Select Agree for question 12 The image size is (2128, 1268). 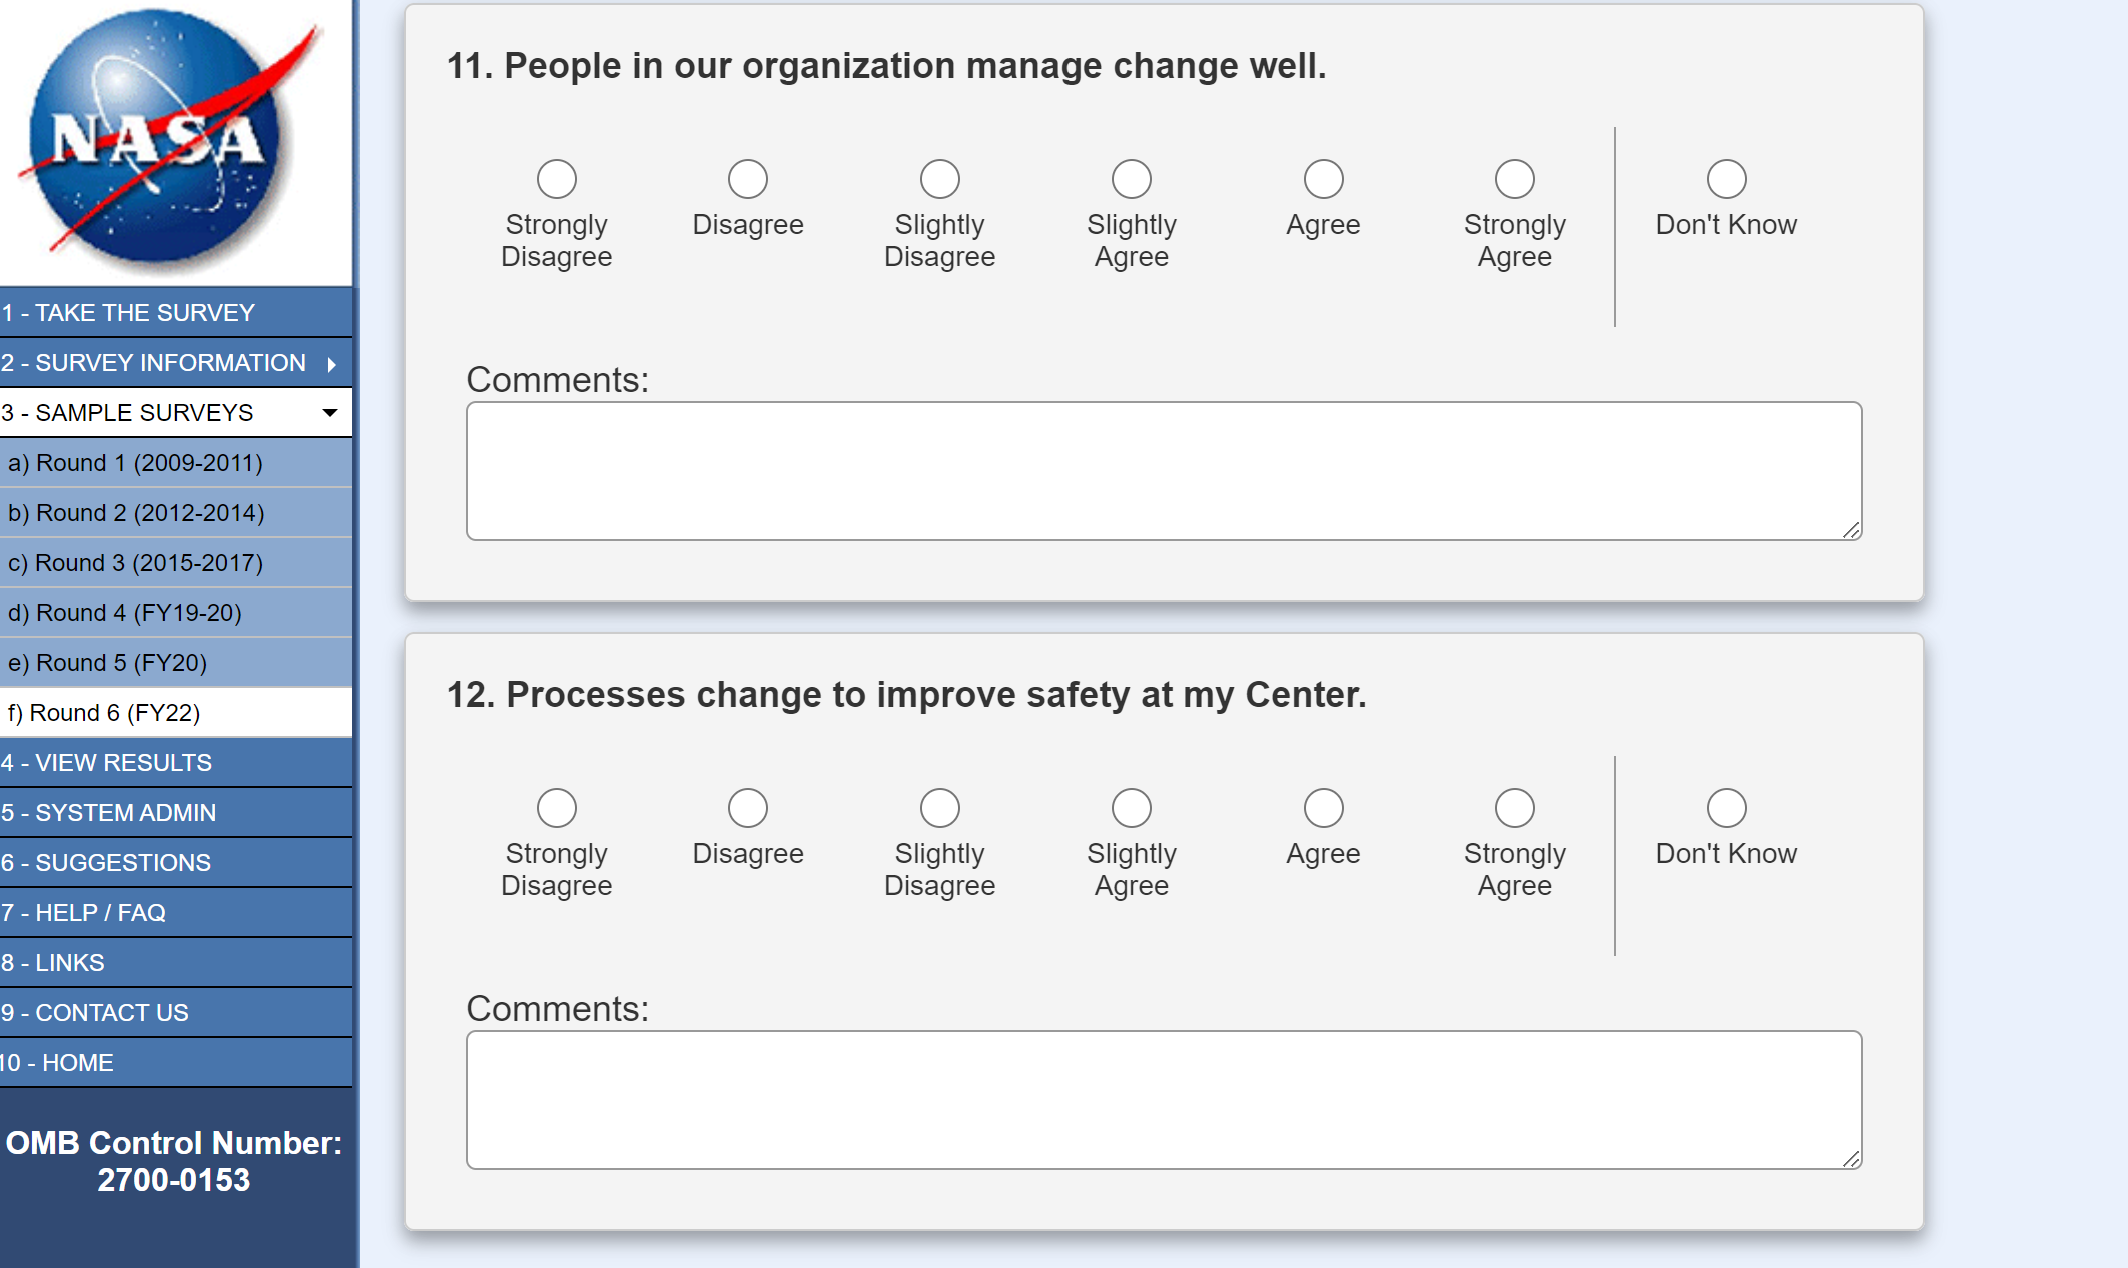(1323, 809)
